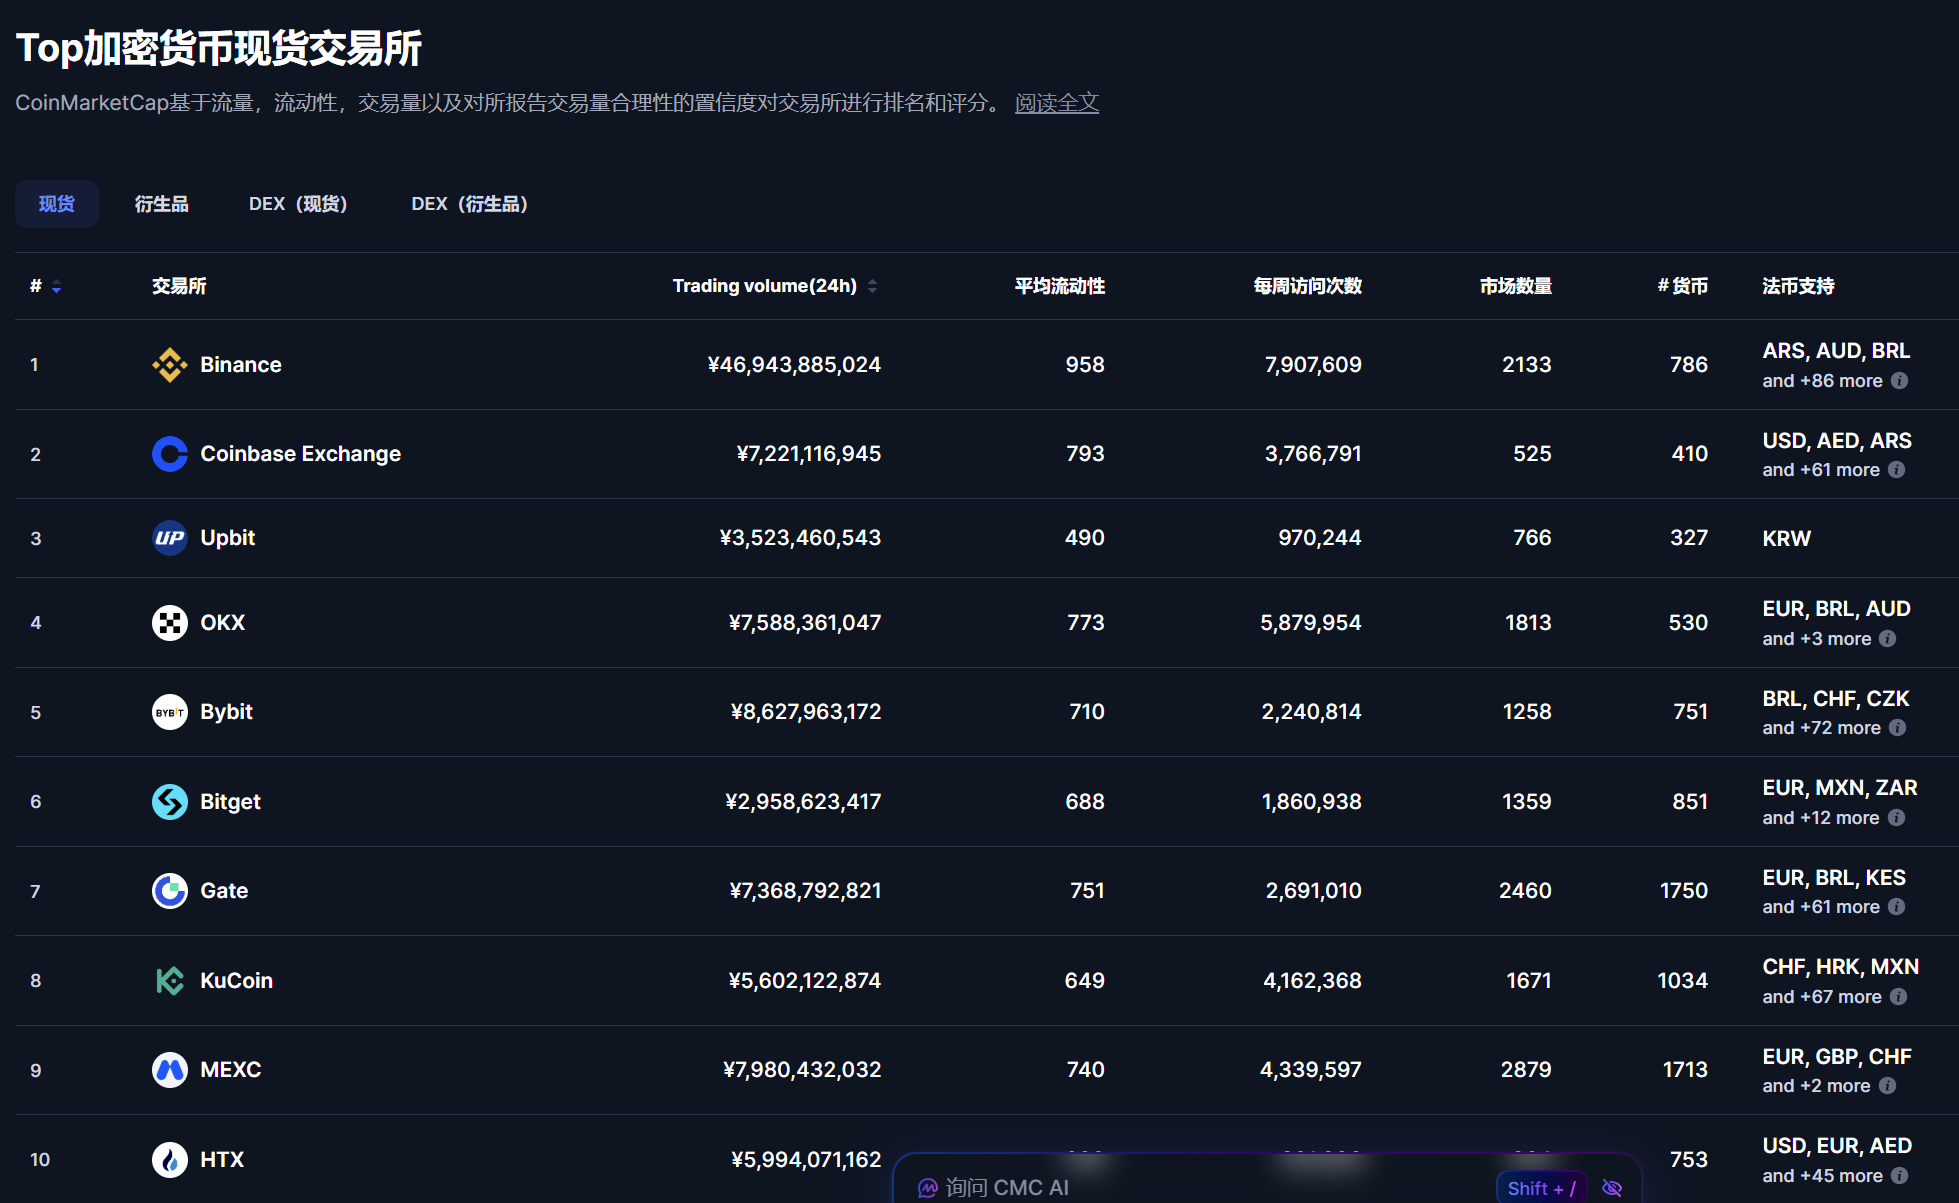Click the Bitget logo icon
The height and width of the screenshot is (1203, 1959).
(170, 802)
